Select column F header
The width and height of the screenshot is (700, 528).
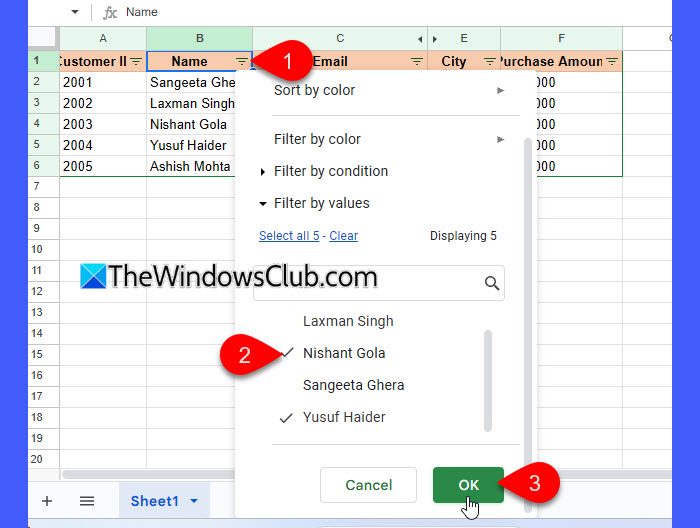[x=561, y=38]
